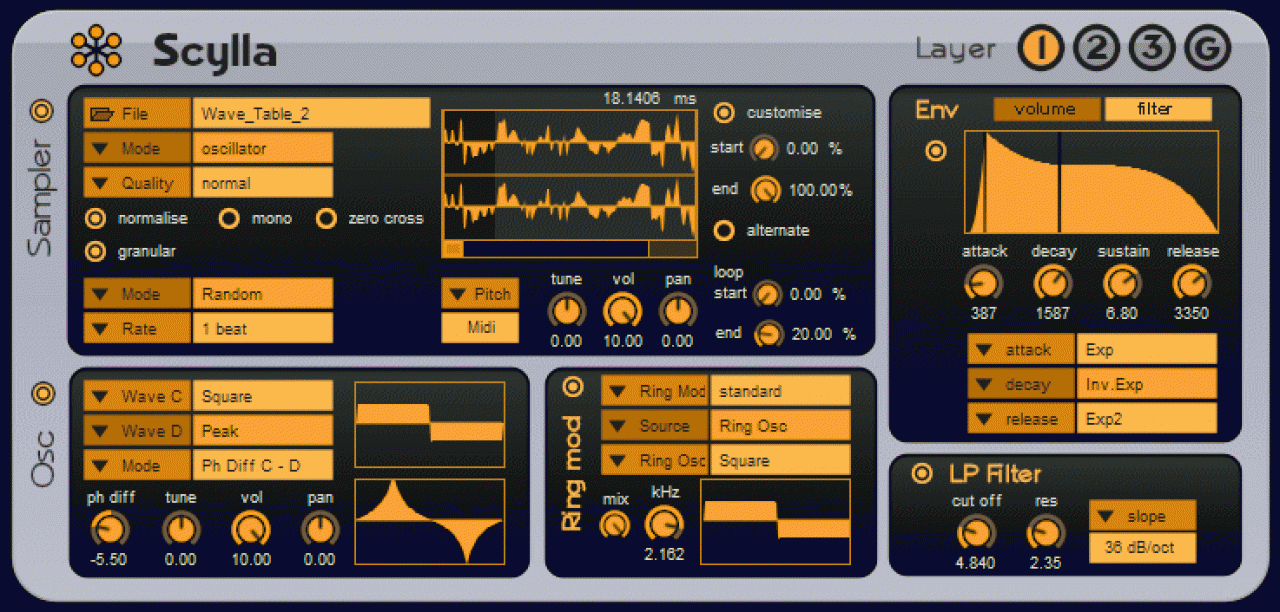Click the Osc pan knob

point(320,528)
